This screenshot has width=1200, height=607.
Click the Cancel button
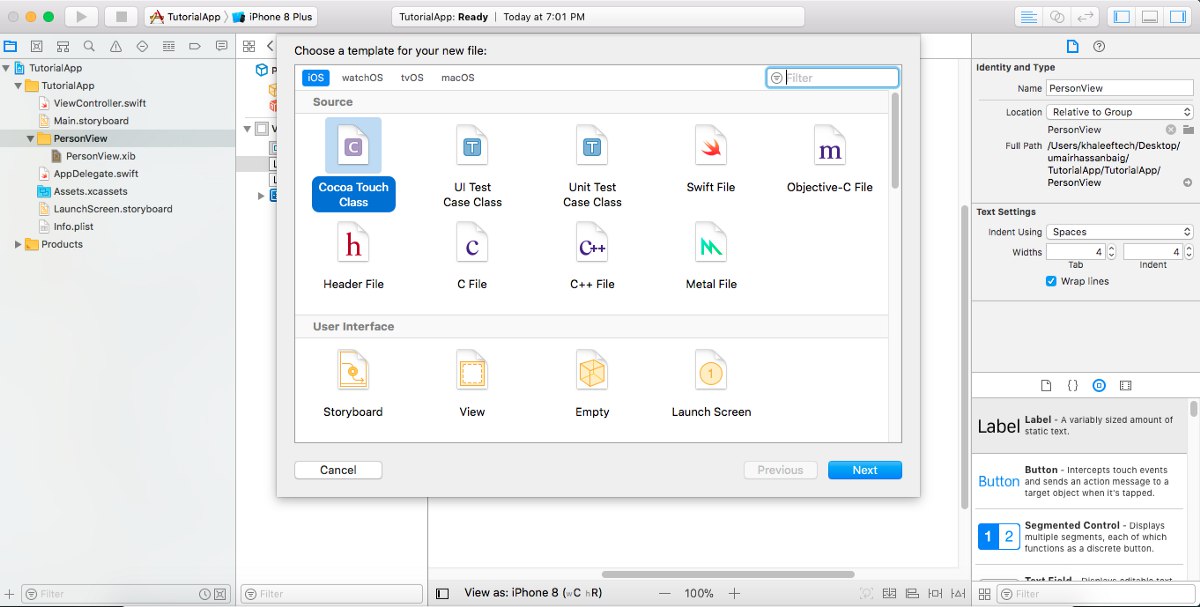pyautogui.click(x=338, y=470)
